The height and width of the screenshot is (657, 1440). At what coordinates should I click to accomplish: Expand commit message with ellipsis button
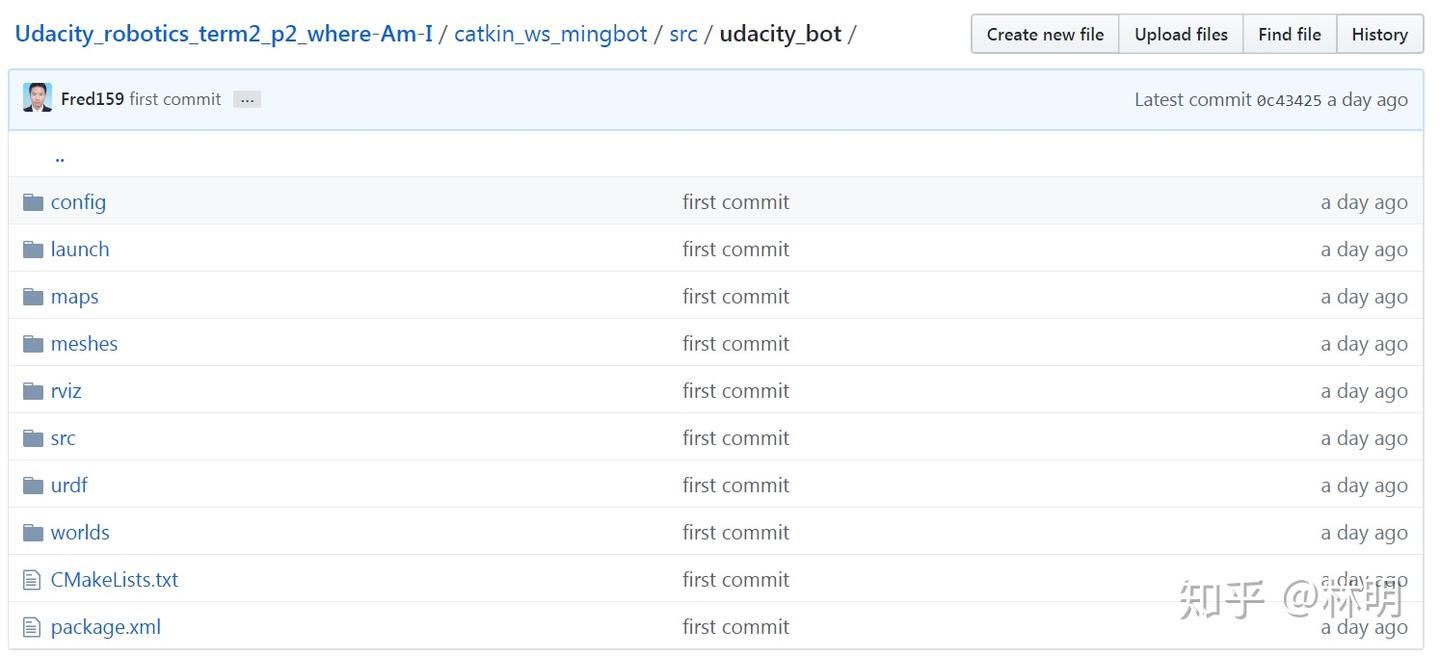tap(247, 100)
